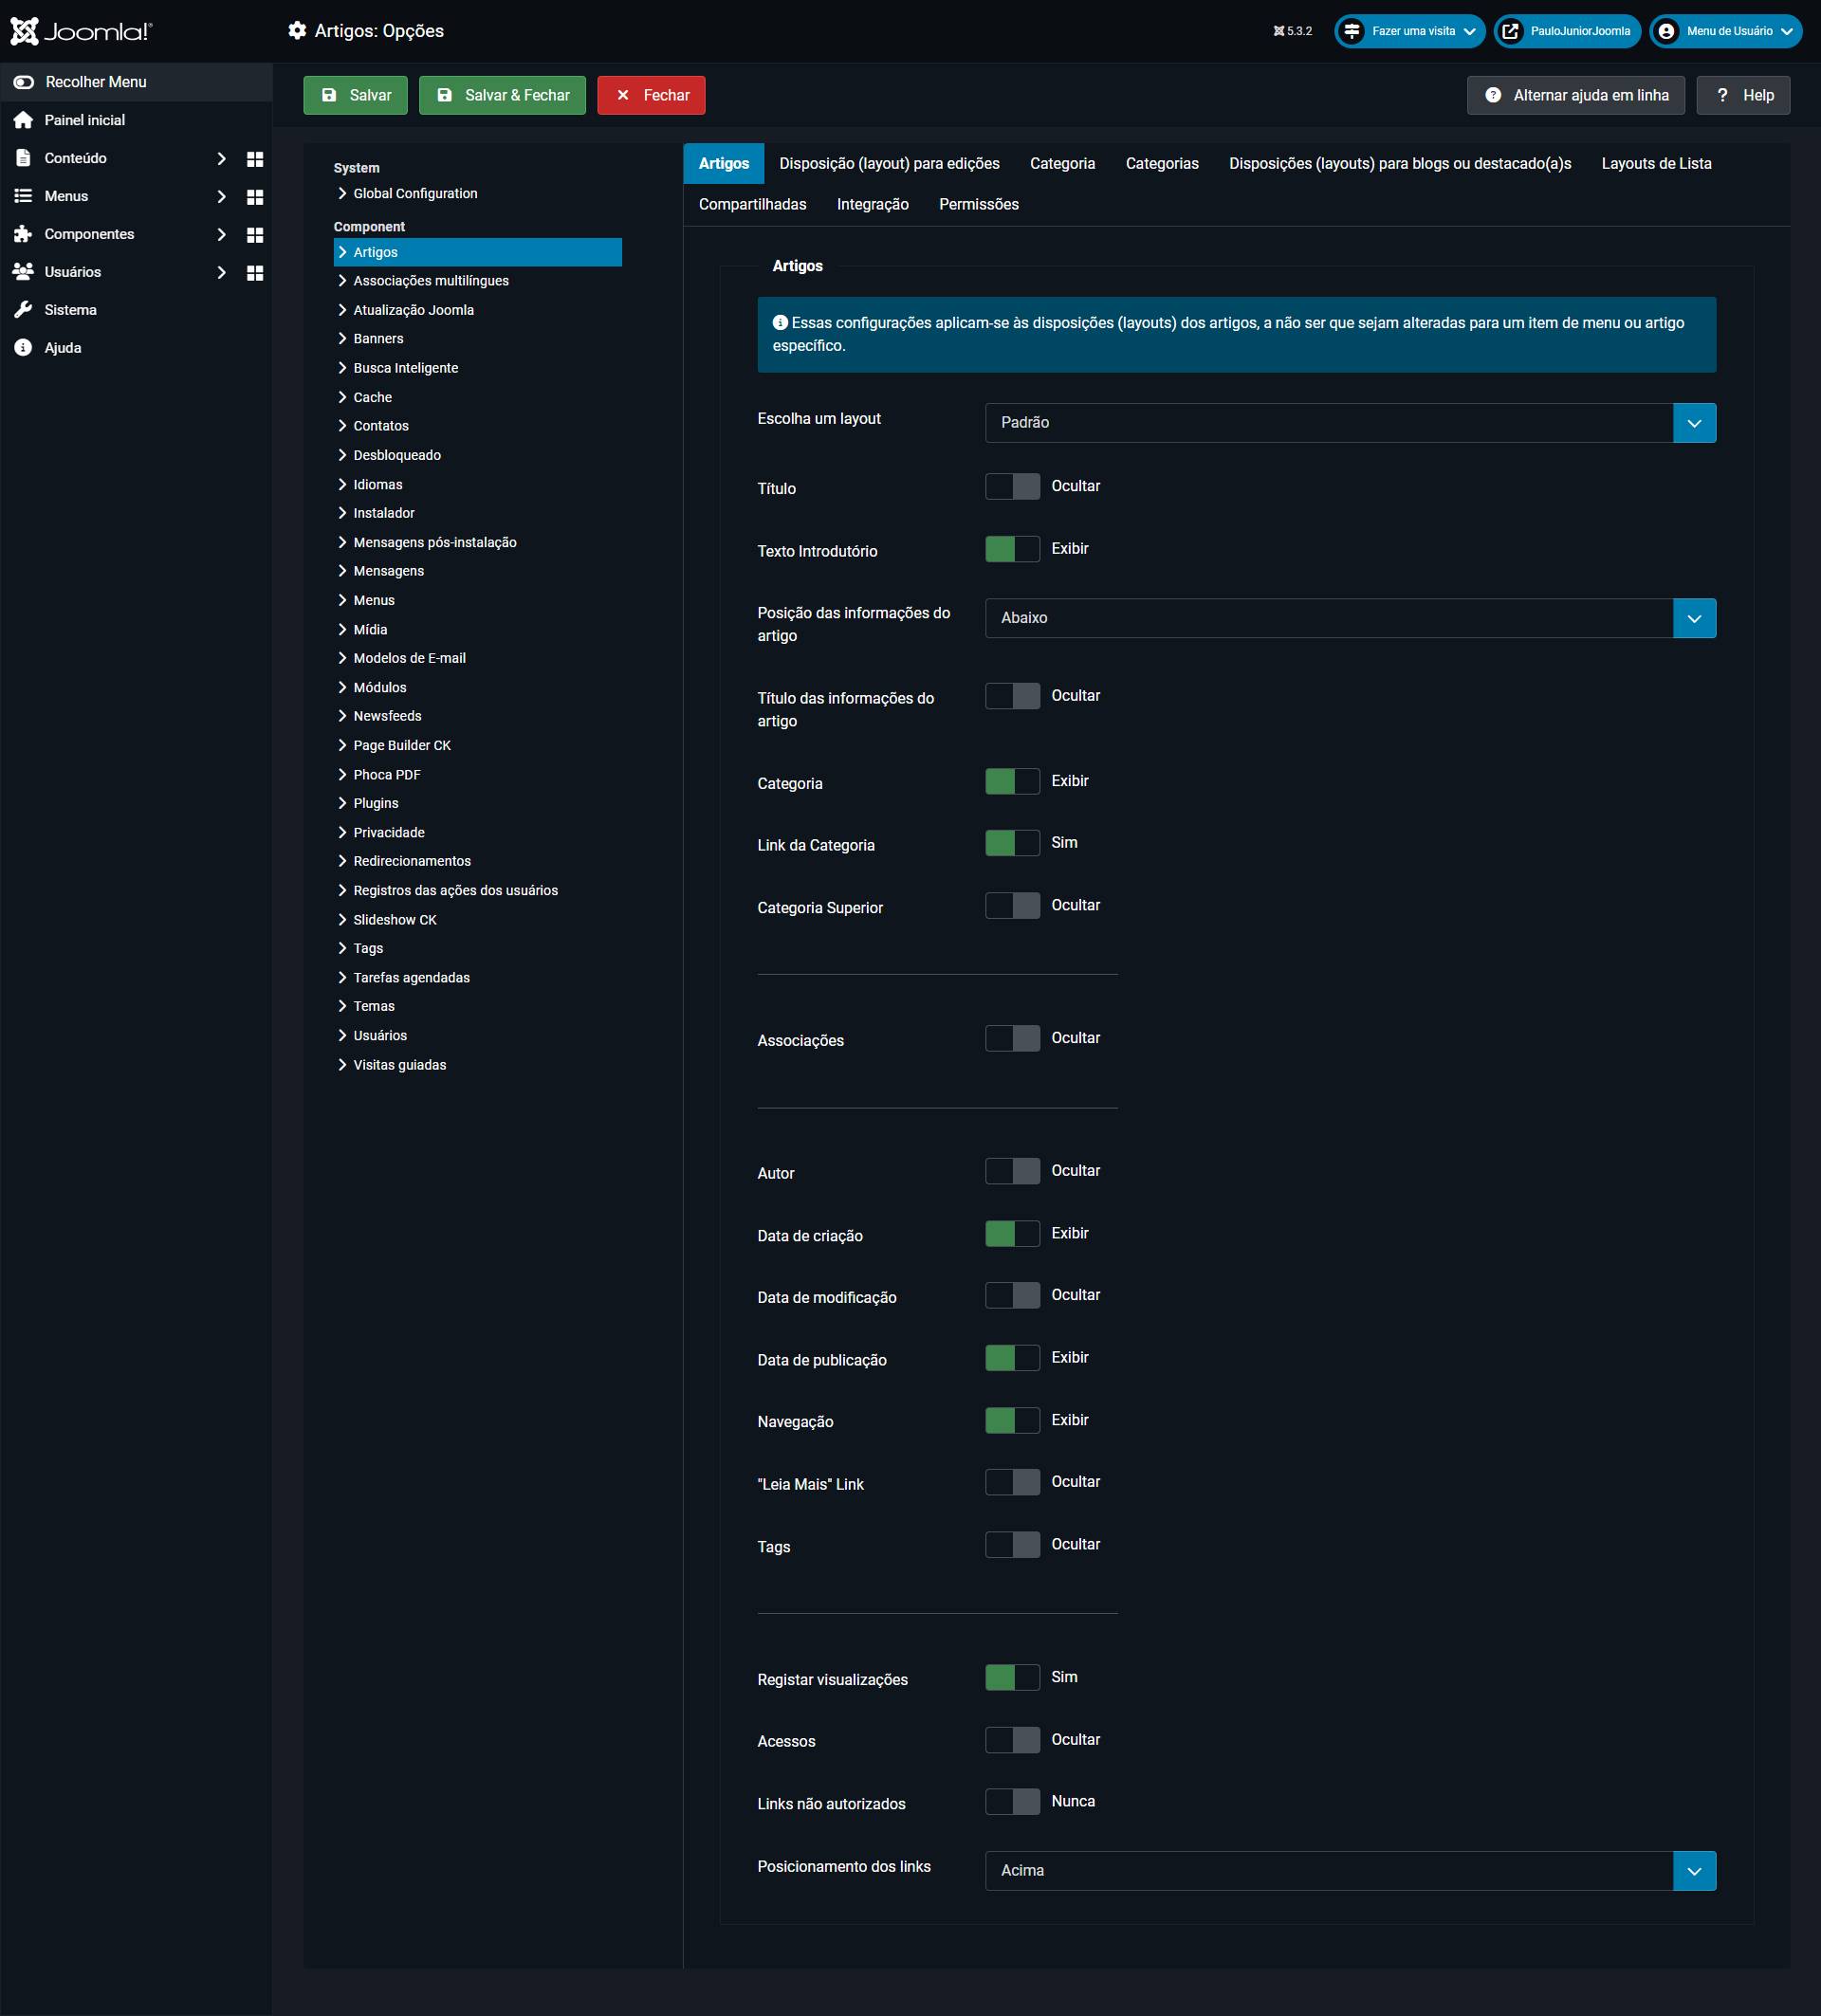Toggle the Autor visibility switch
Image resolution: width=1821 pixels, height=2016 pixels.
click(x=1012, y=1171)
